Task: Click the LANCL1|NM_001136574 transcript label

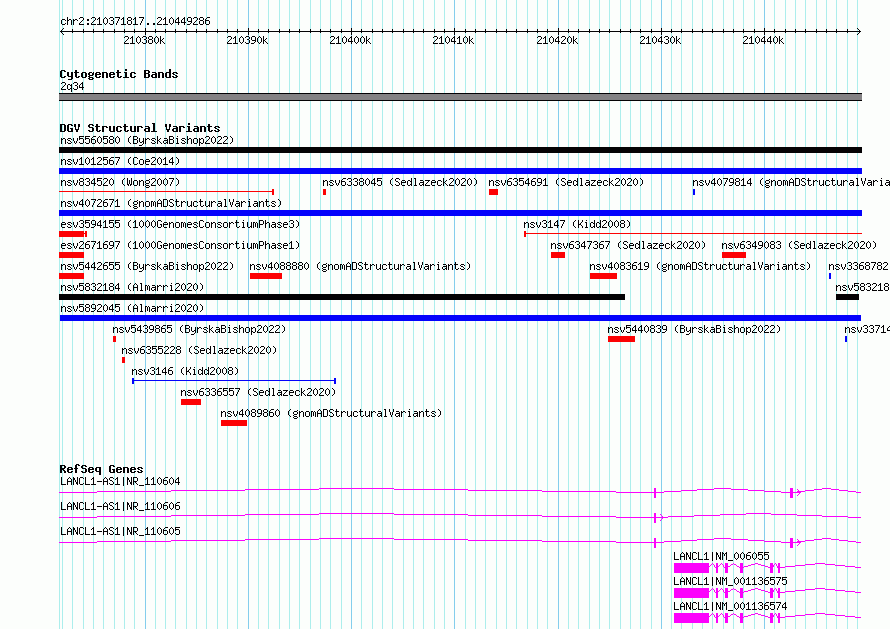Action: [731, 606]
